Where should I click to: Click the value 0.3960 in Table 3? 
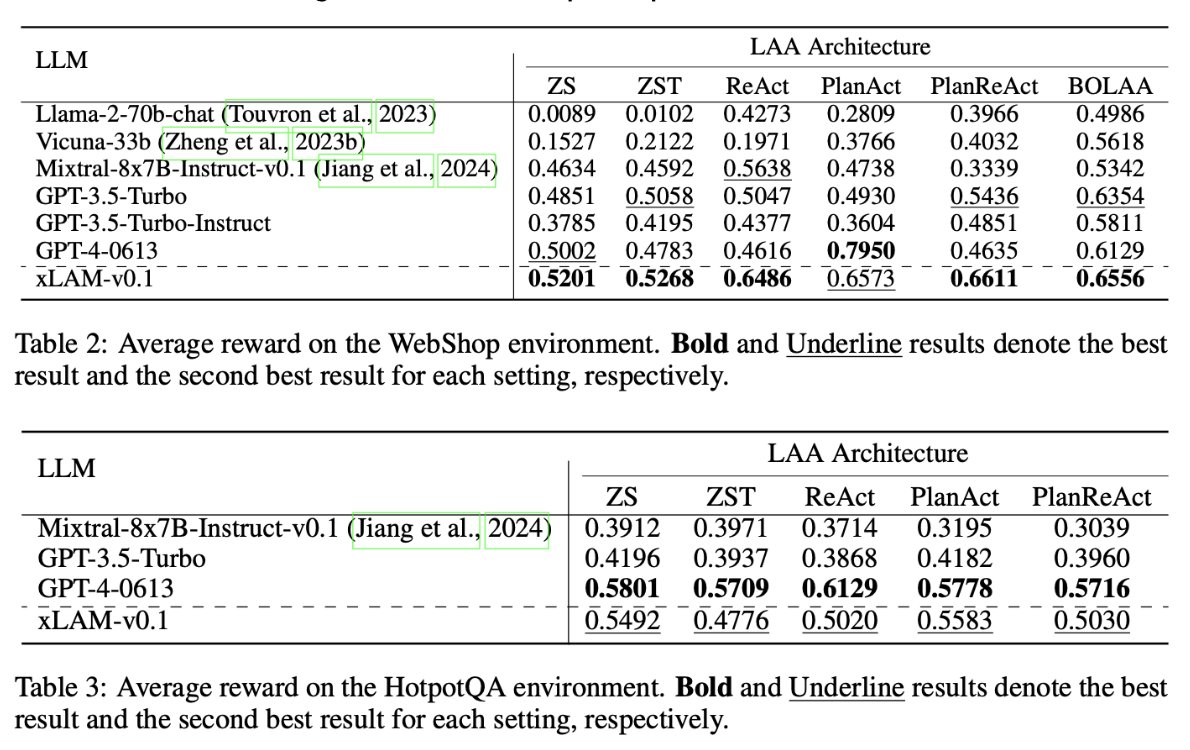[1091, 559]
